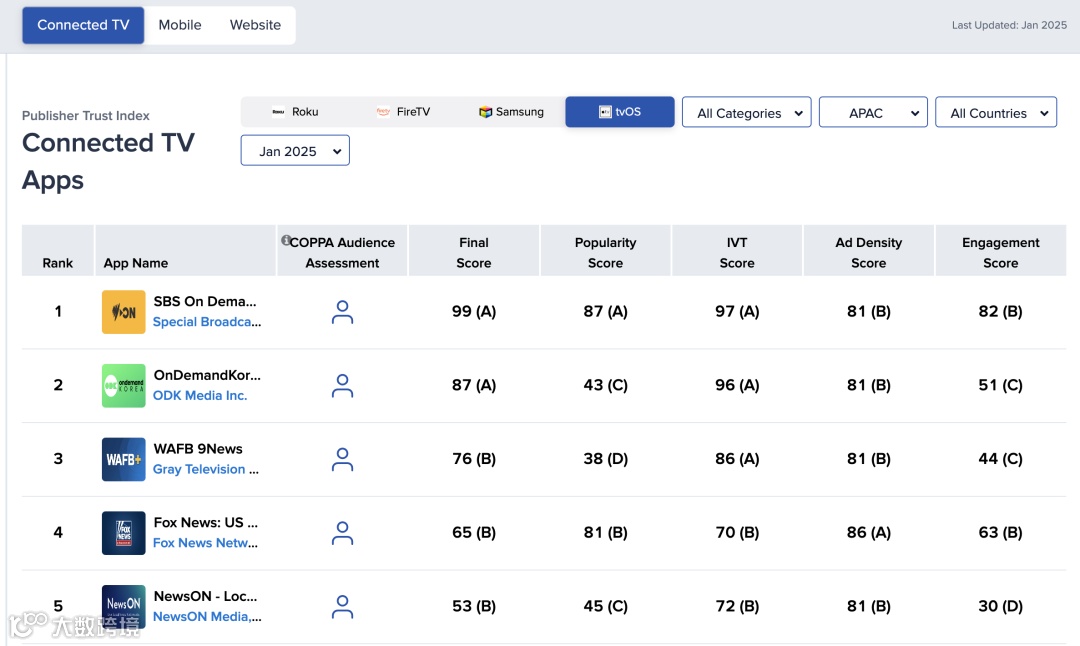The image size is (1080, 646).
Task: Expand the Jan 2025 date selector
Action: pos(295,151)
